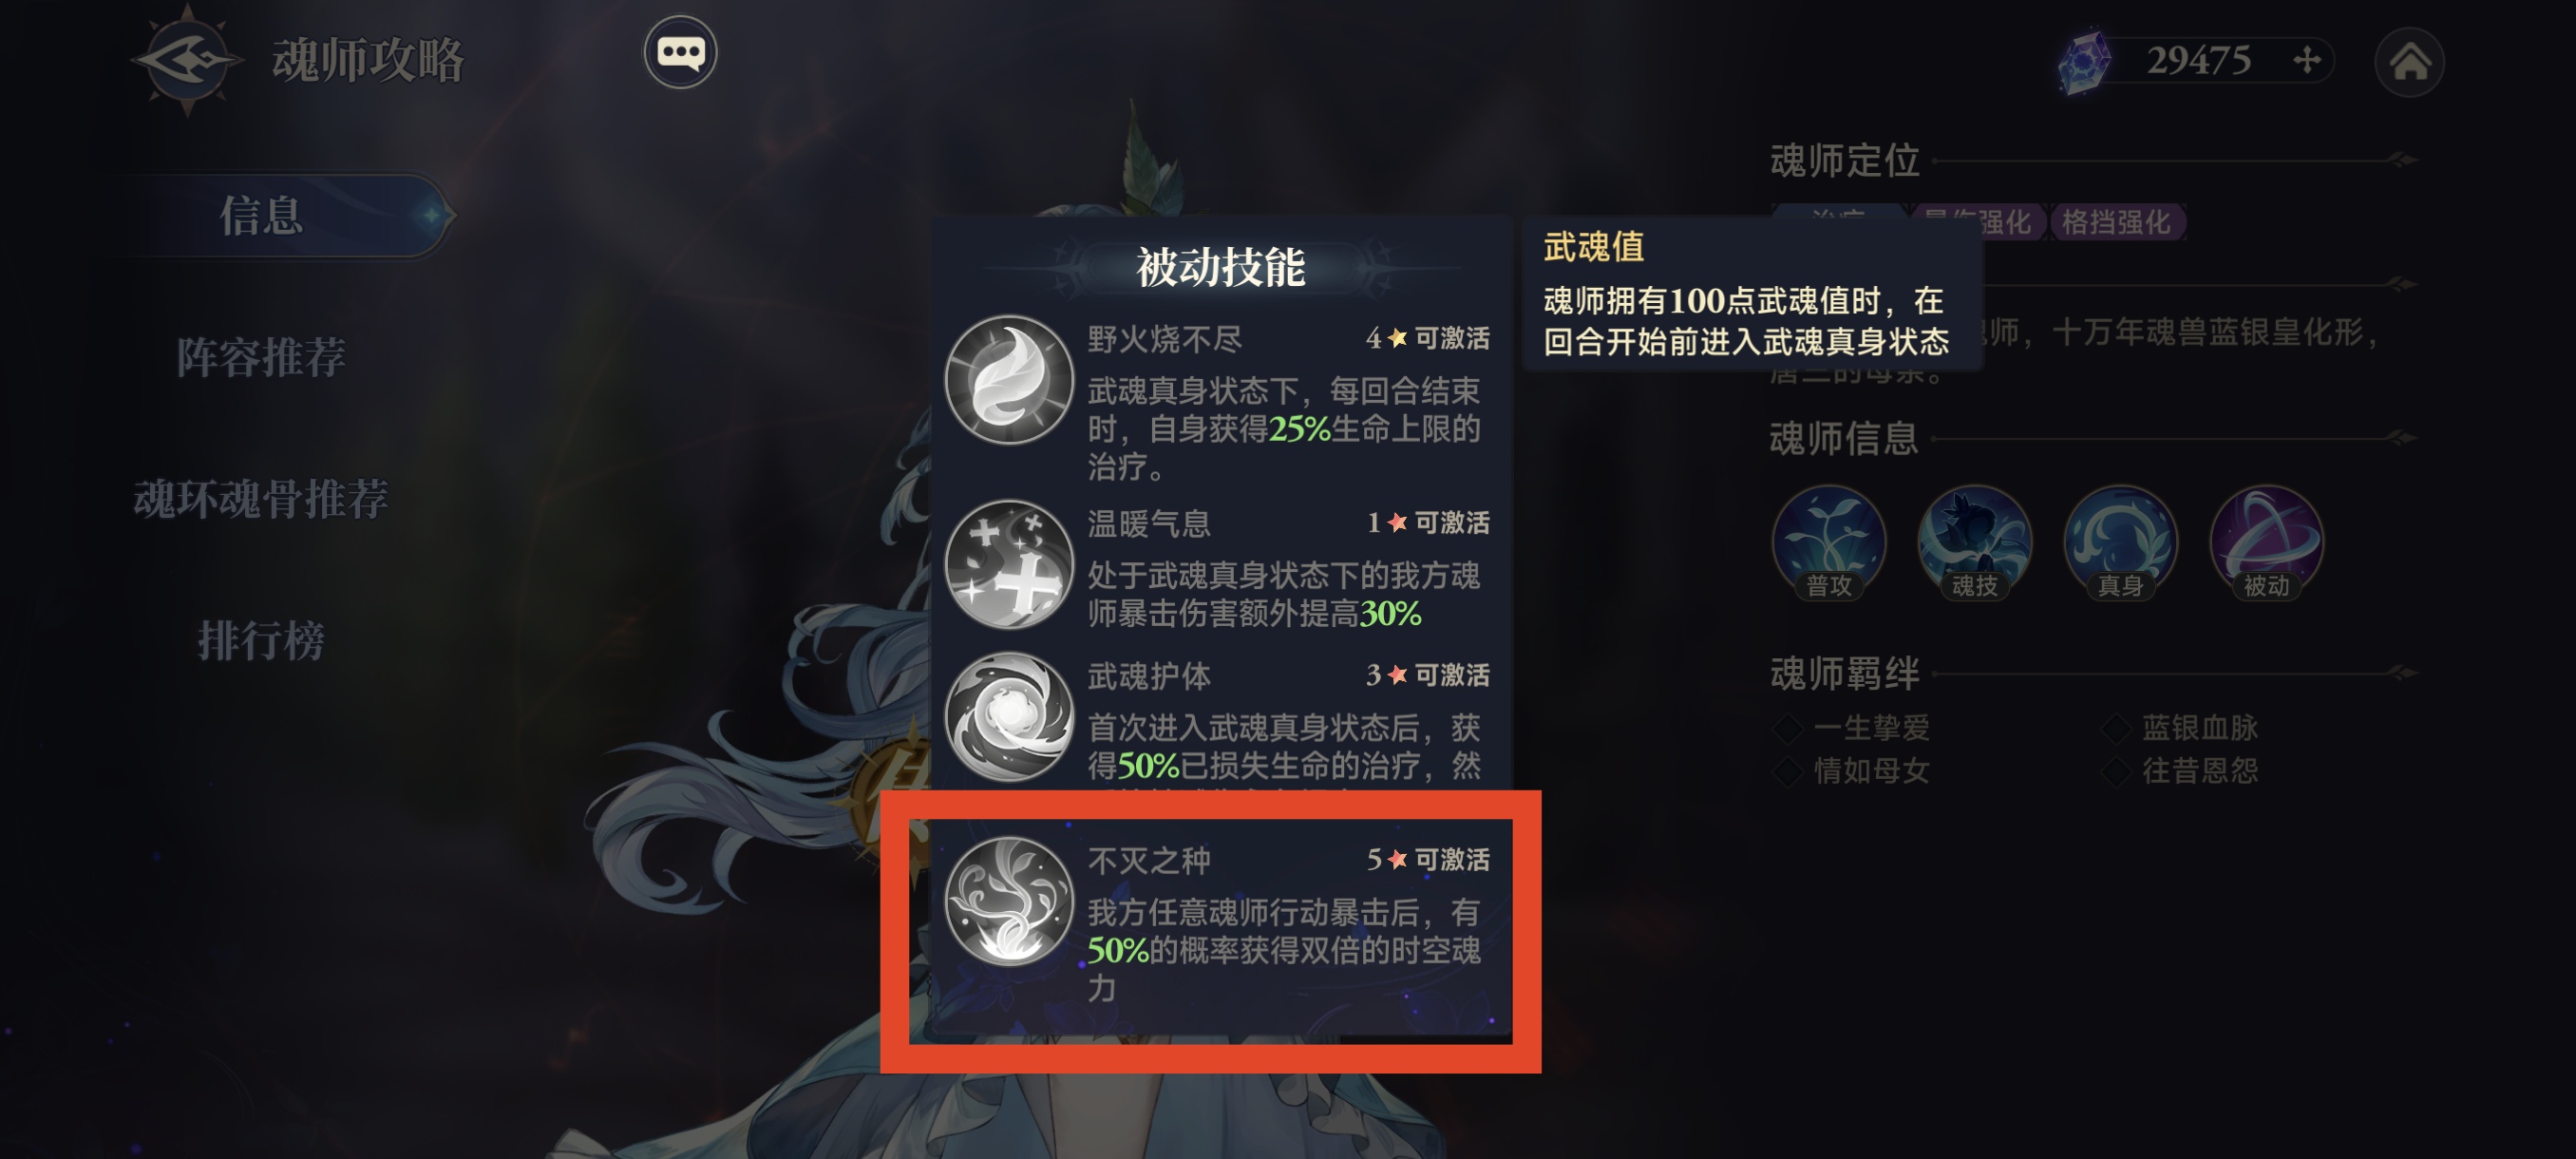
Task: Tap the 格挡强化 role tag
Action: coord(2116,222)
